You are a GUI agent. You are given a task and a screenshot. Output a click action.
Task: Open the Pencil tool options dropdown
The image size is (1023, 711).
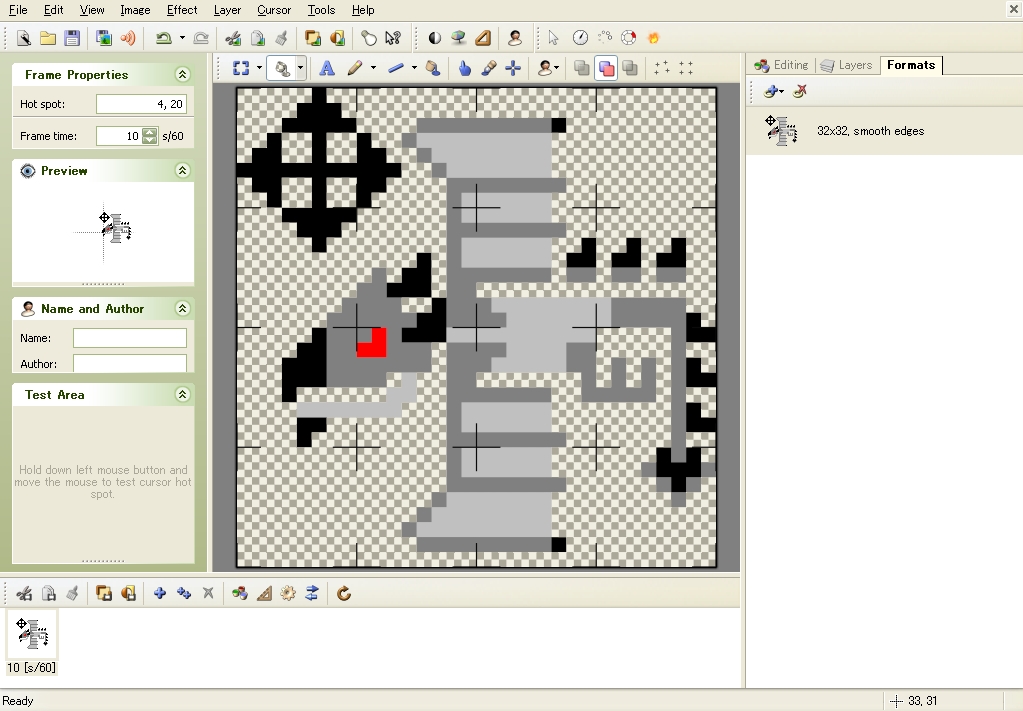tap(373, 68)
